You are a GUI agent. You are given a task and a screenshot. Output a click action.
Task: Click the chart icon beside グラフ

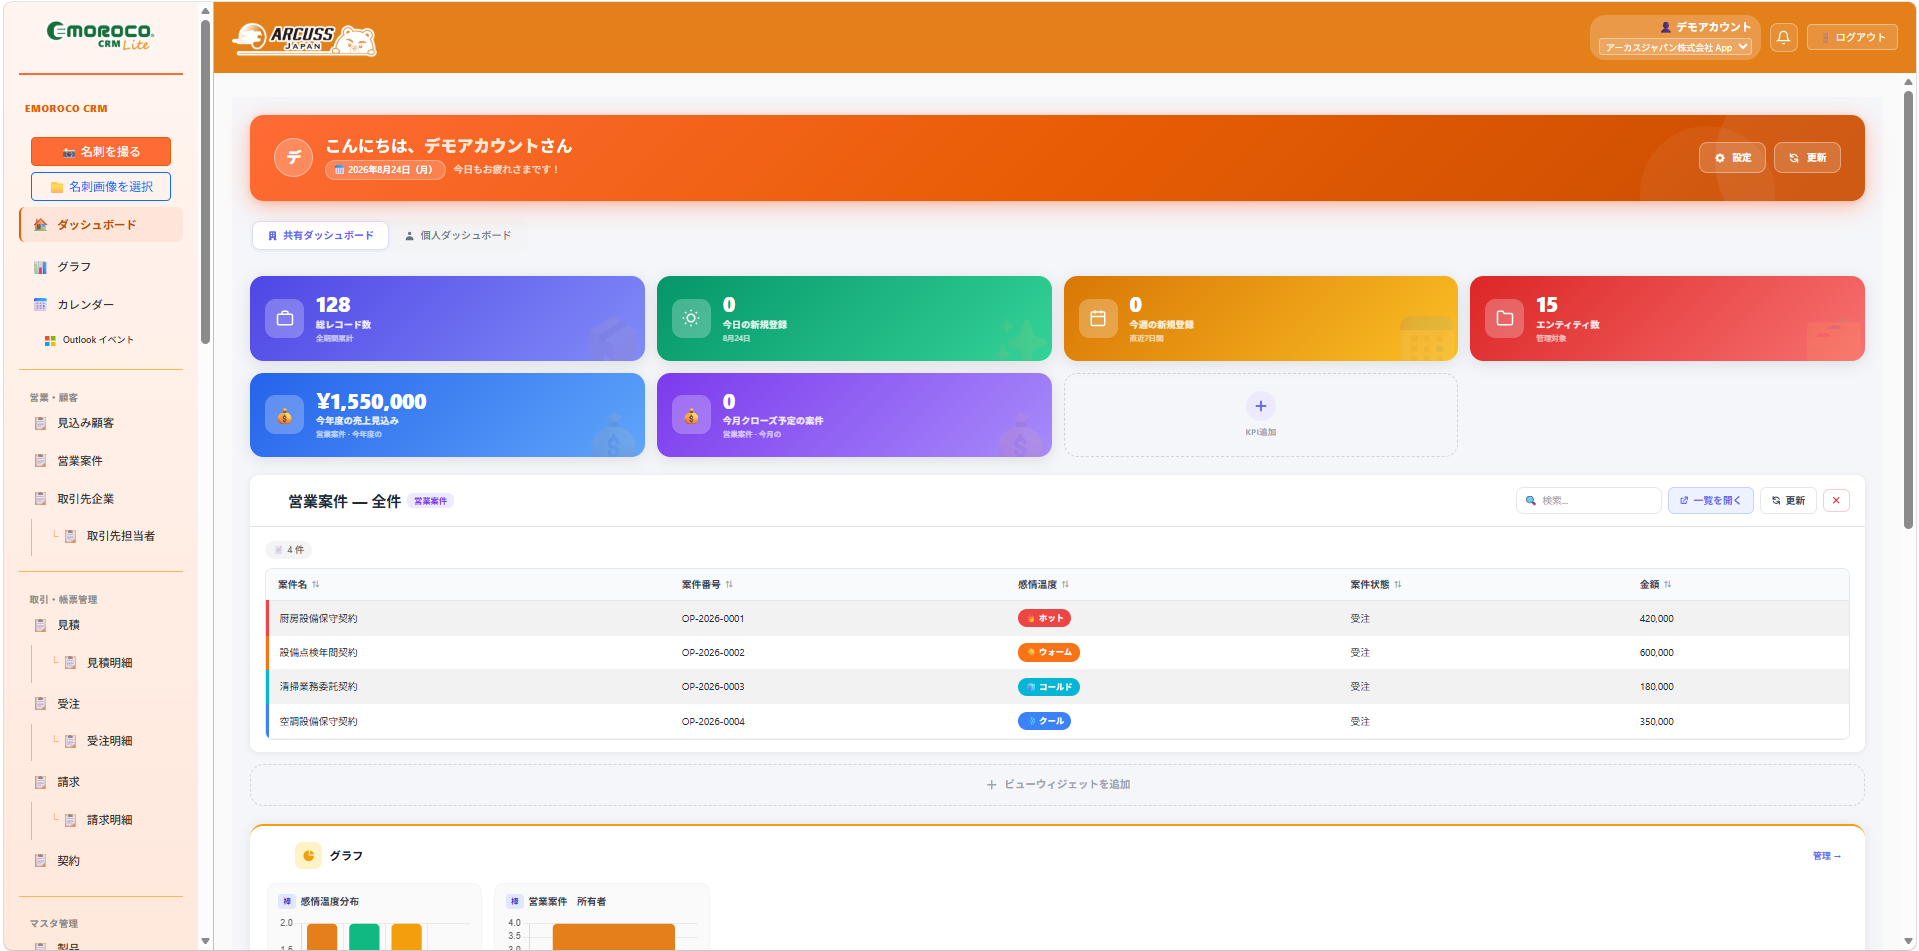pos(41,267)
